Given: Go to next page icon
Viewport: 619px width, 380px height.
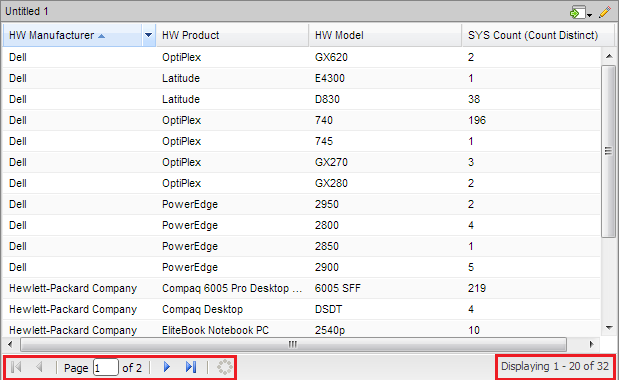Looking at the screenshot, I should (167, 367).
